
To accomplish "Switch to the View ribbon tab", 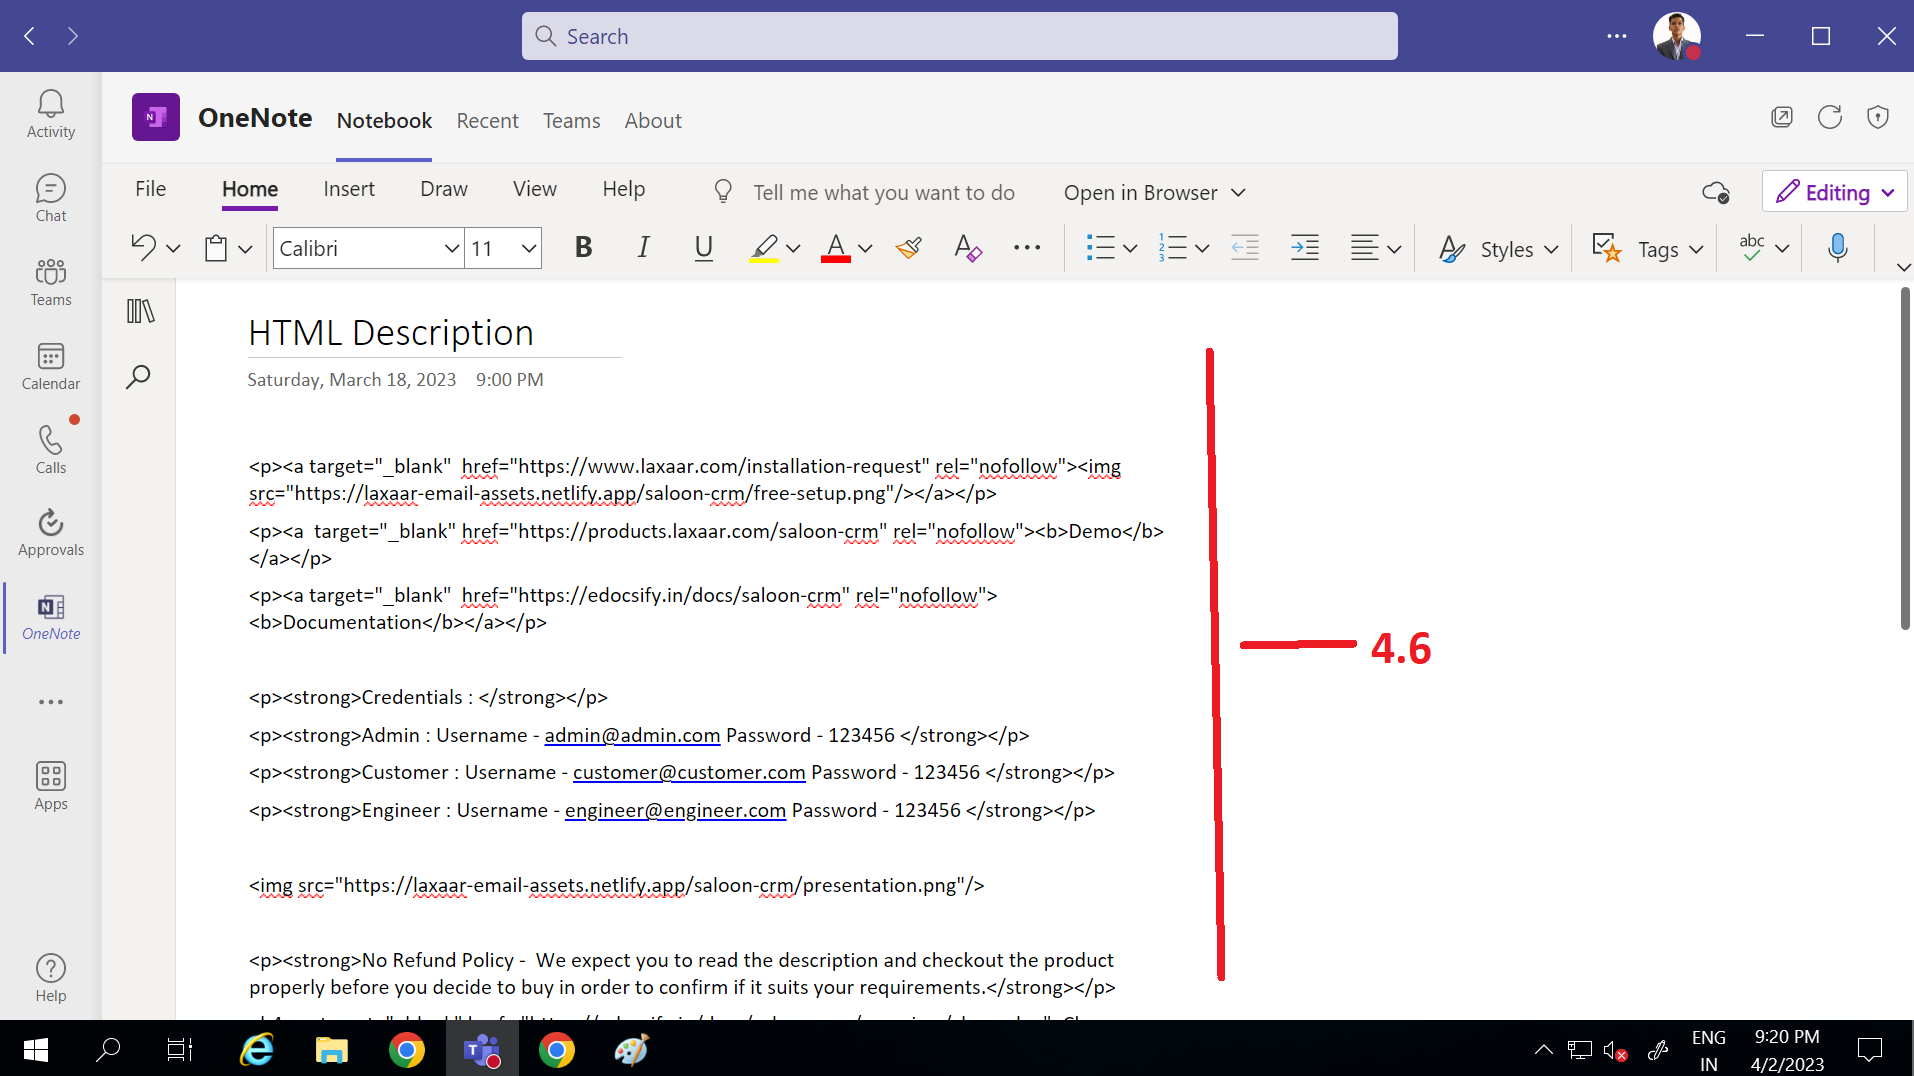I will 535,189.
